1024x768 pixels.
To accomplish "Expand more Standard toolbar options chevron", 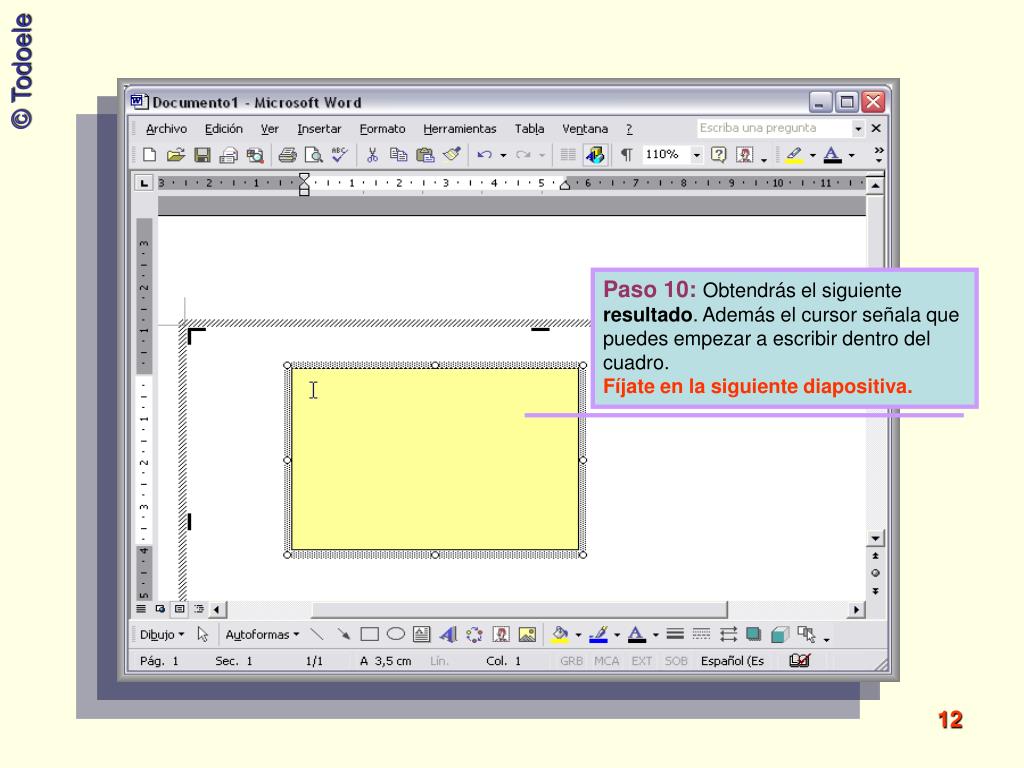I will point(879,154).
